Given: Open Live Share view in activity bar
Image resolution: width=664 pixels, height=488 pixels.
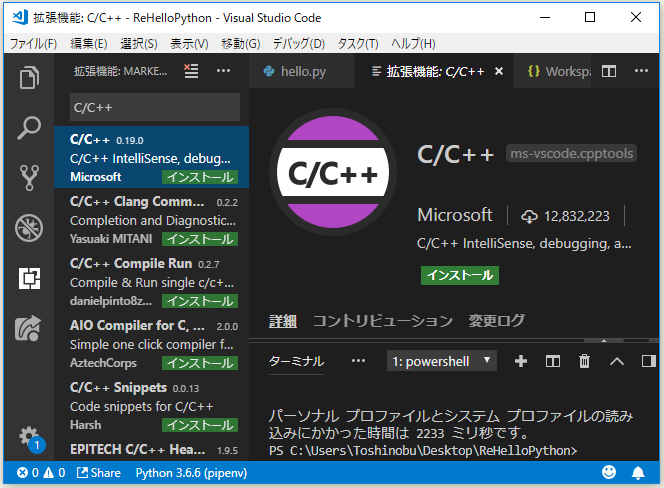Looking at the screenshot, I should [28, 328].
